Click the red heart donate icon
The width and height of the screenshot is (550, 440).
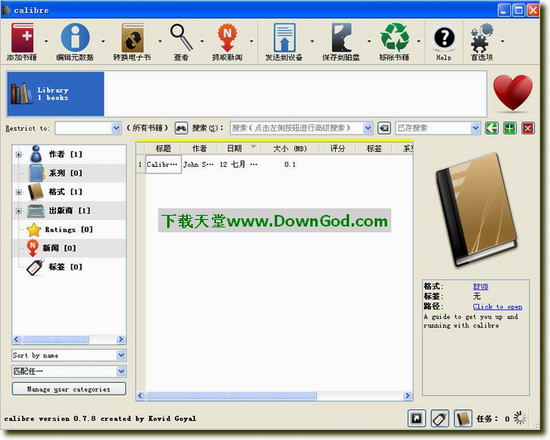click(513, 93)
